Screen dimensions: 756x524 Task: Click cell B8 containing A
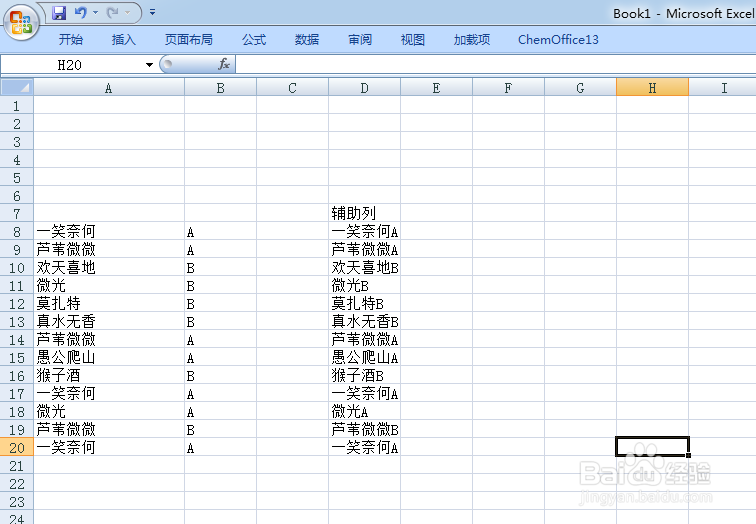point(220,231)
